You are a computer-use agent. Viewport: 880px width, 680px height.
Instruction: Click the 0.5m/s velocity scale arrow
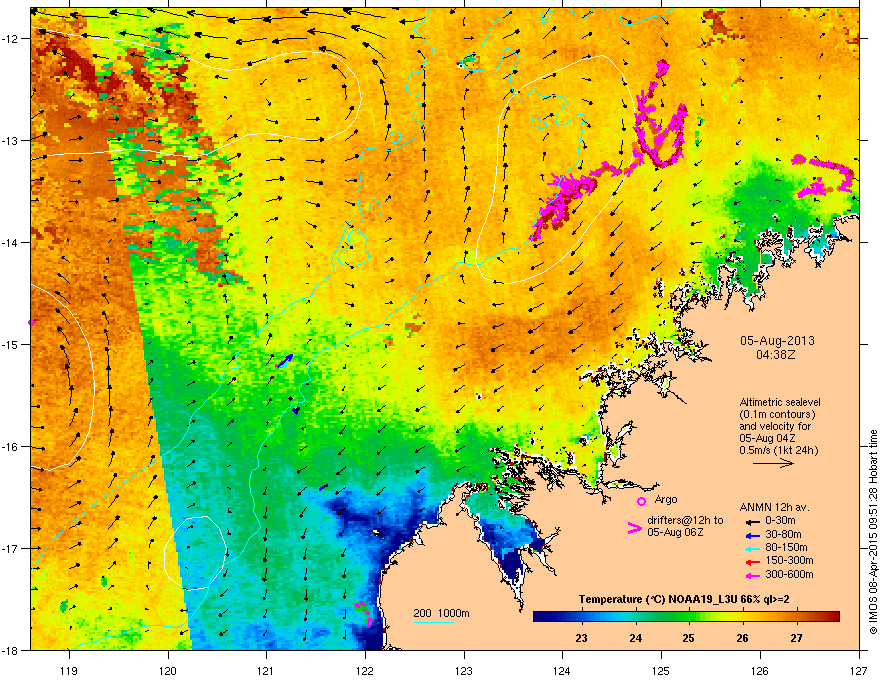773,463
